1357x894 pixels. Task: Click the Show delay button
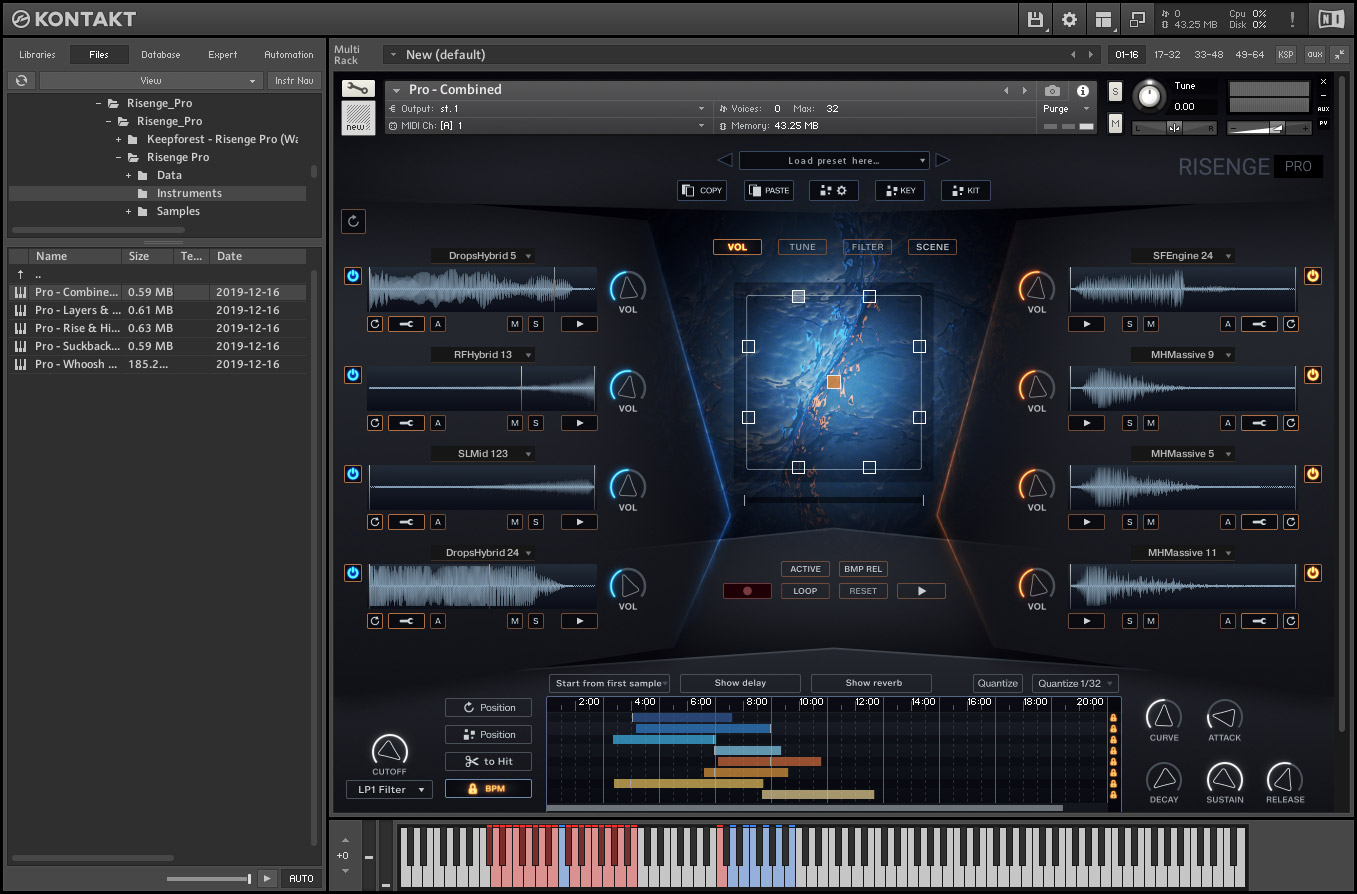click(x=740, y=684)
